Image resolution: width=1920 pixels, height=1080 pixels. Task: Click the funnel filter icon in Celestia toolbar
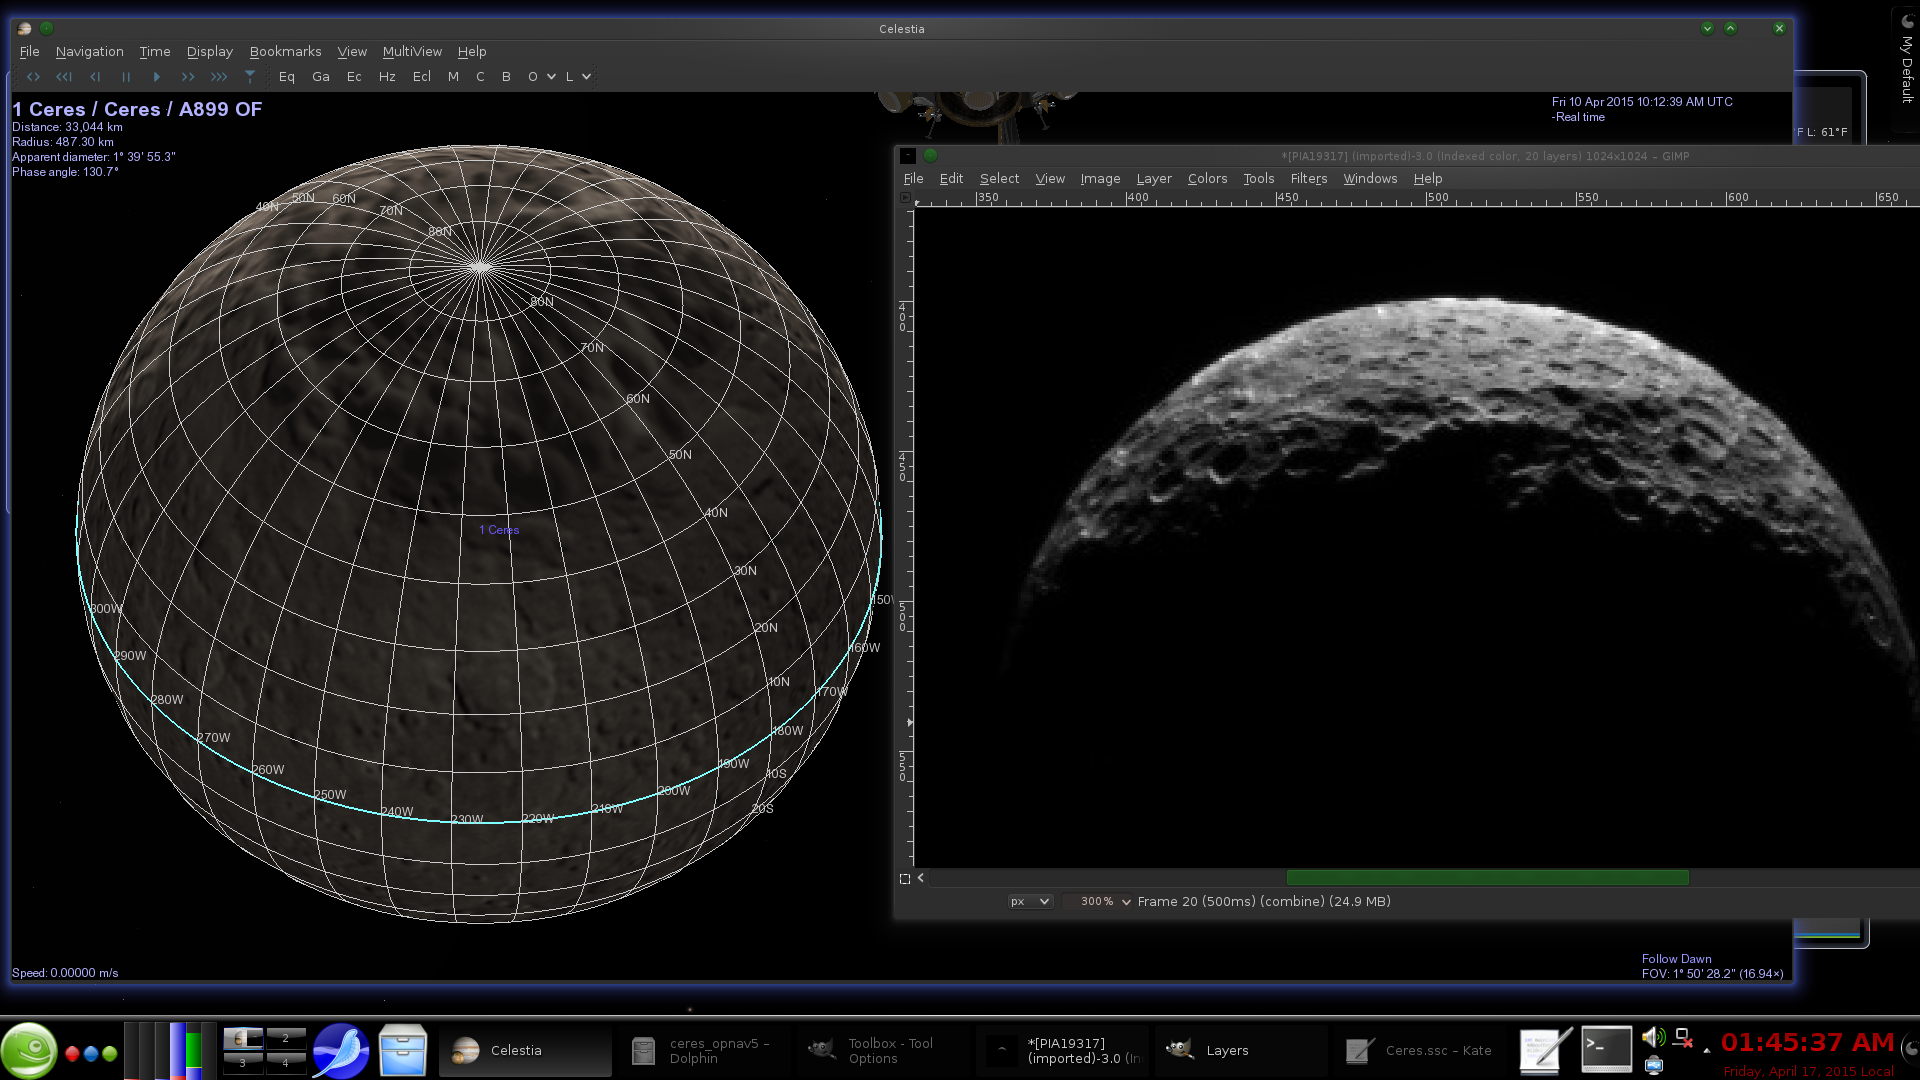(250, 77)
